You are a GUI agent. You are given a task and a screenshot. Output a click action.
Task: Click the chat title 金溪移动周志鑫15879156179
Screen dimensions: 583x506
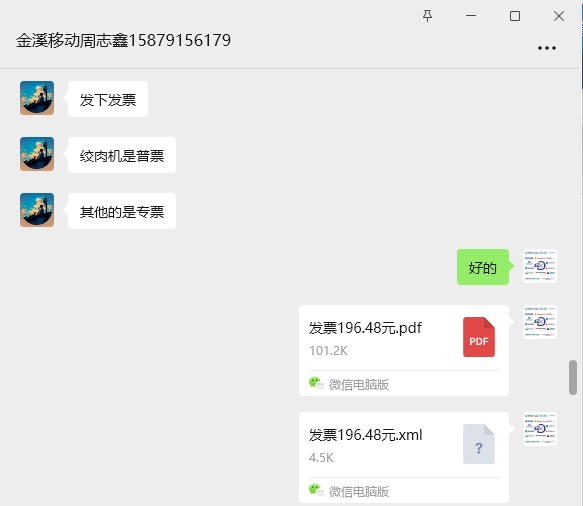[123, 41]
